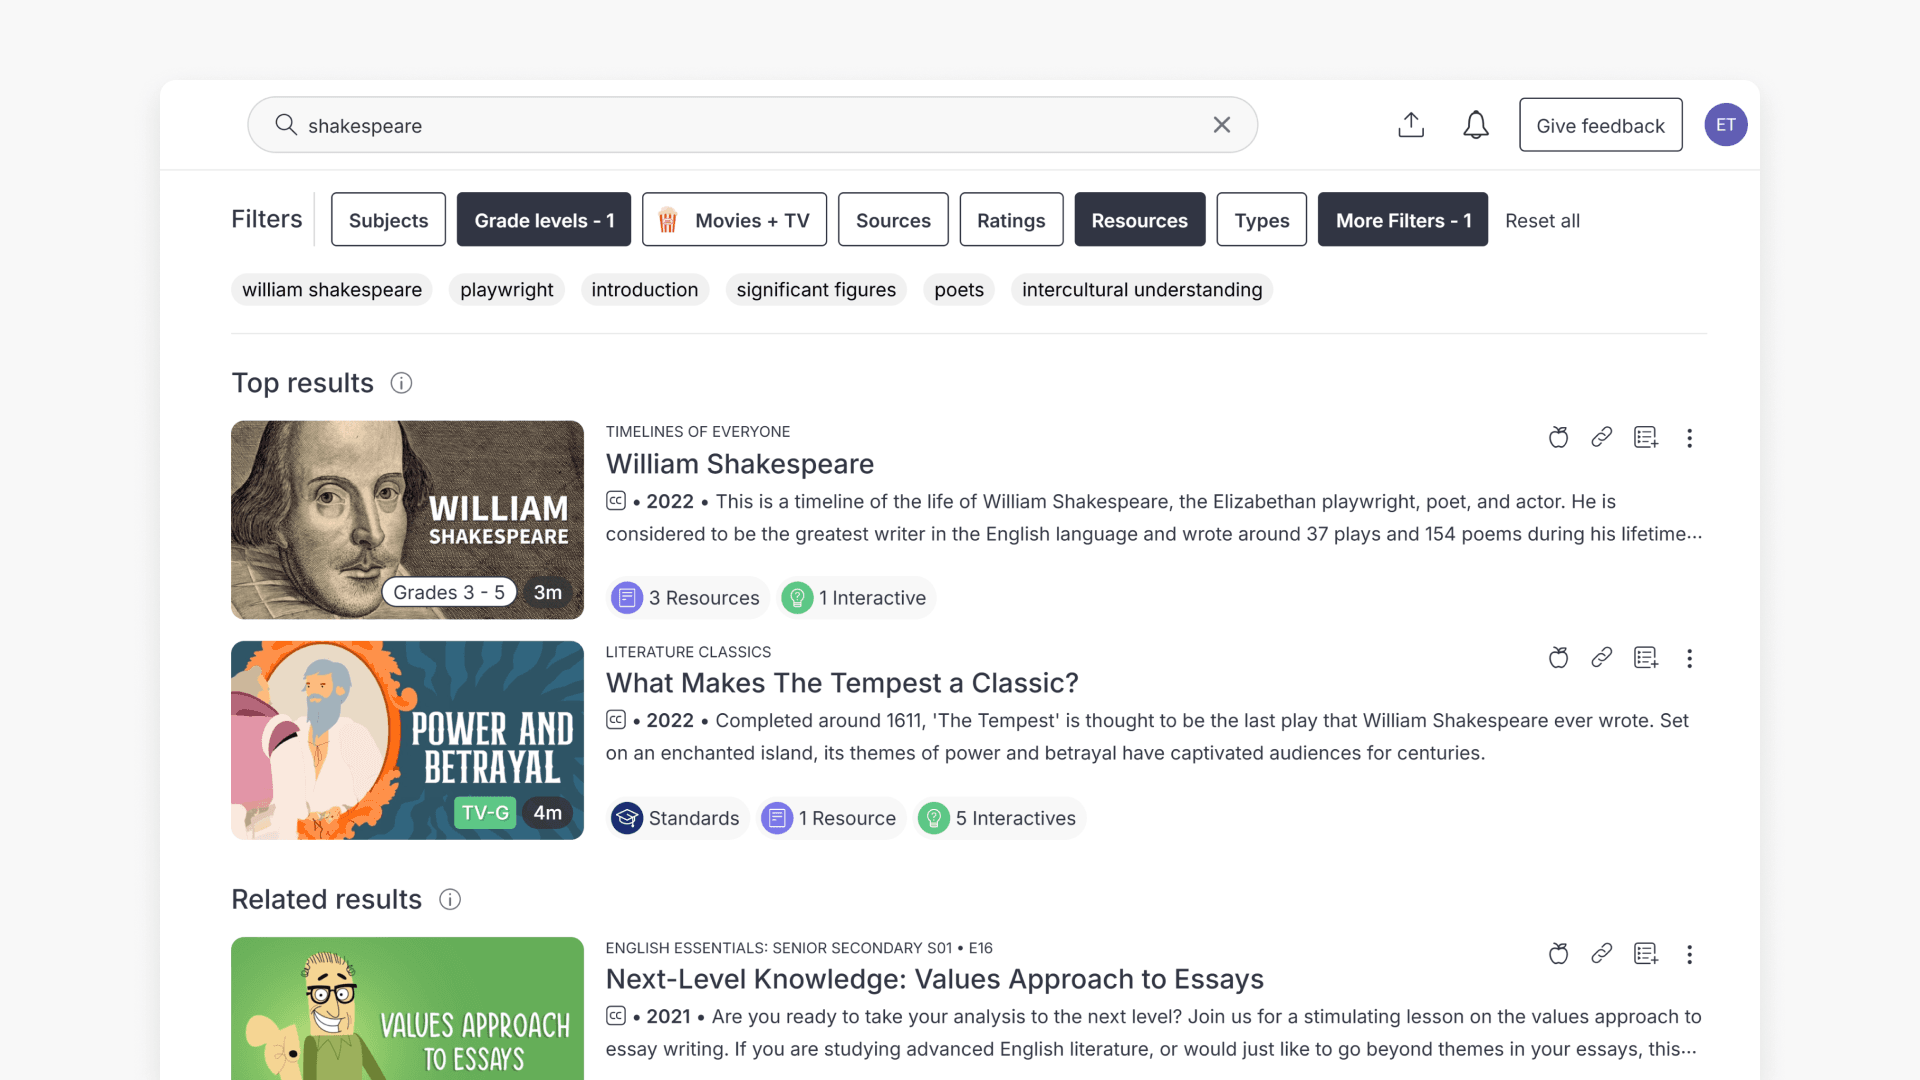Image resolution: width=1920 pixels, height=1080 pixels.
Task: Add William Shakespeare timeline to a playlist
Action: (1646, 437)
